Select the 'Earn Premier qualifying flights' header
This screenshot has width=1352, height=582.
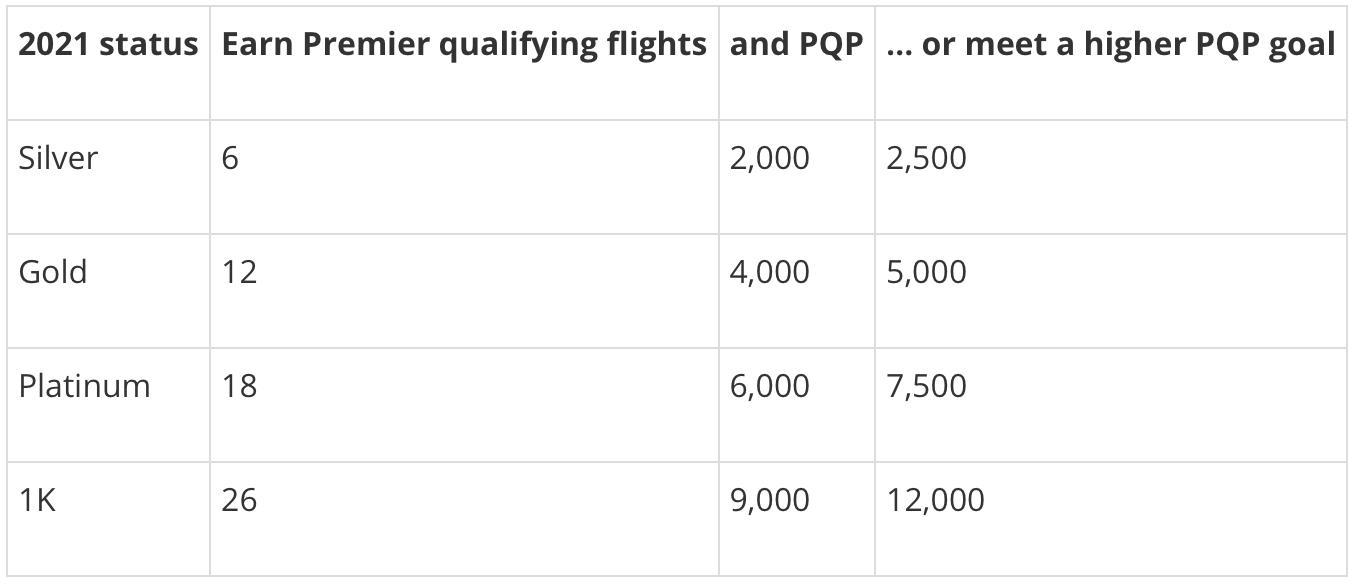point(464,45)
